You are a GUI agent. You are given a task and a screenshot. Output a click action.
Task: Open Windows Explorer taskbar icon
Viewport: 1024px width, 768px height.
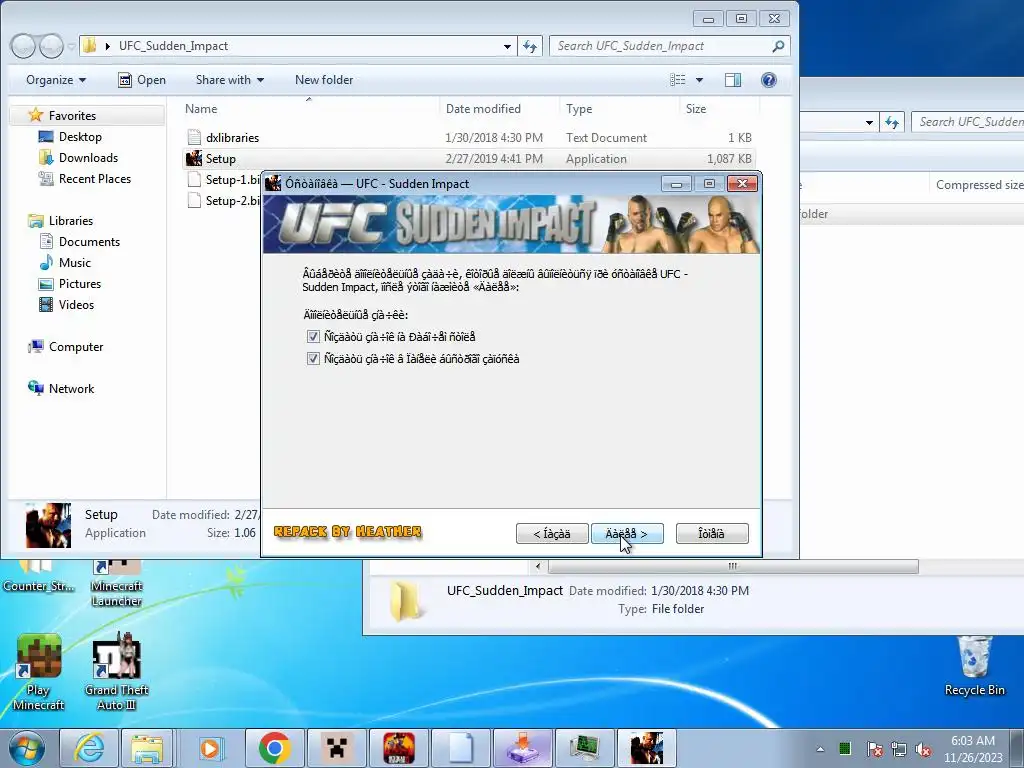click(x=147, y=748)
